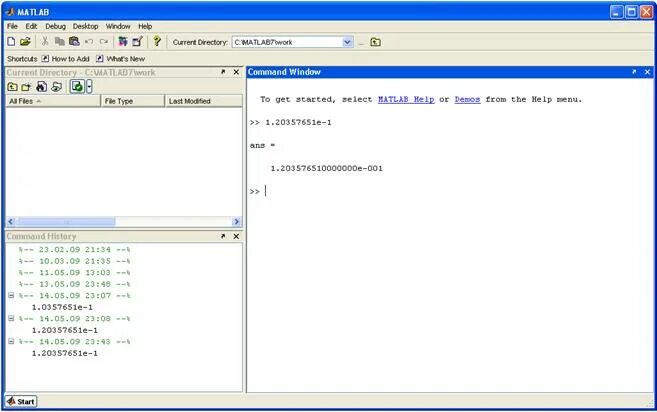Open the Window menu
This screenshot has width=657, height=412.
click(x=118, y=26)
